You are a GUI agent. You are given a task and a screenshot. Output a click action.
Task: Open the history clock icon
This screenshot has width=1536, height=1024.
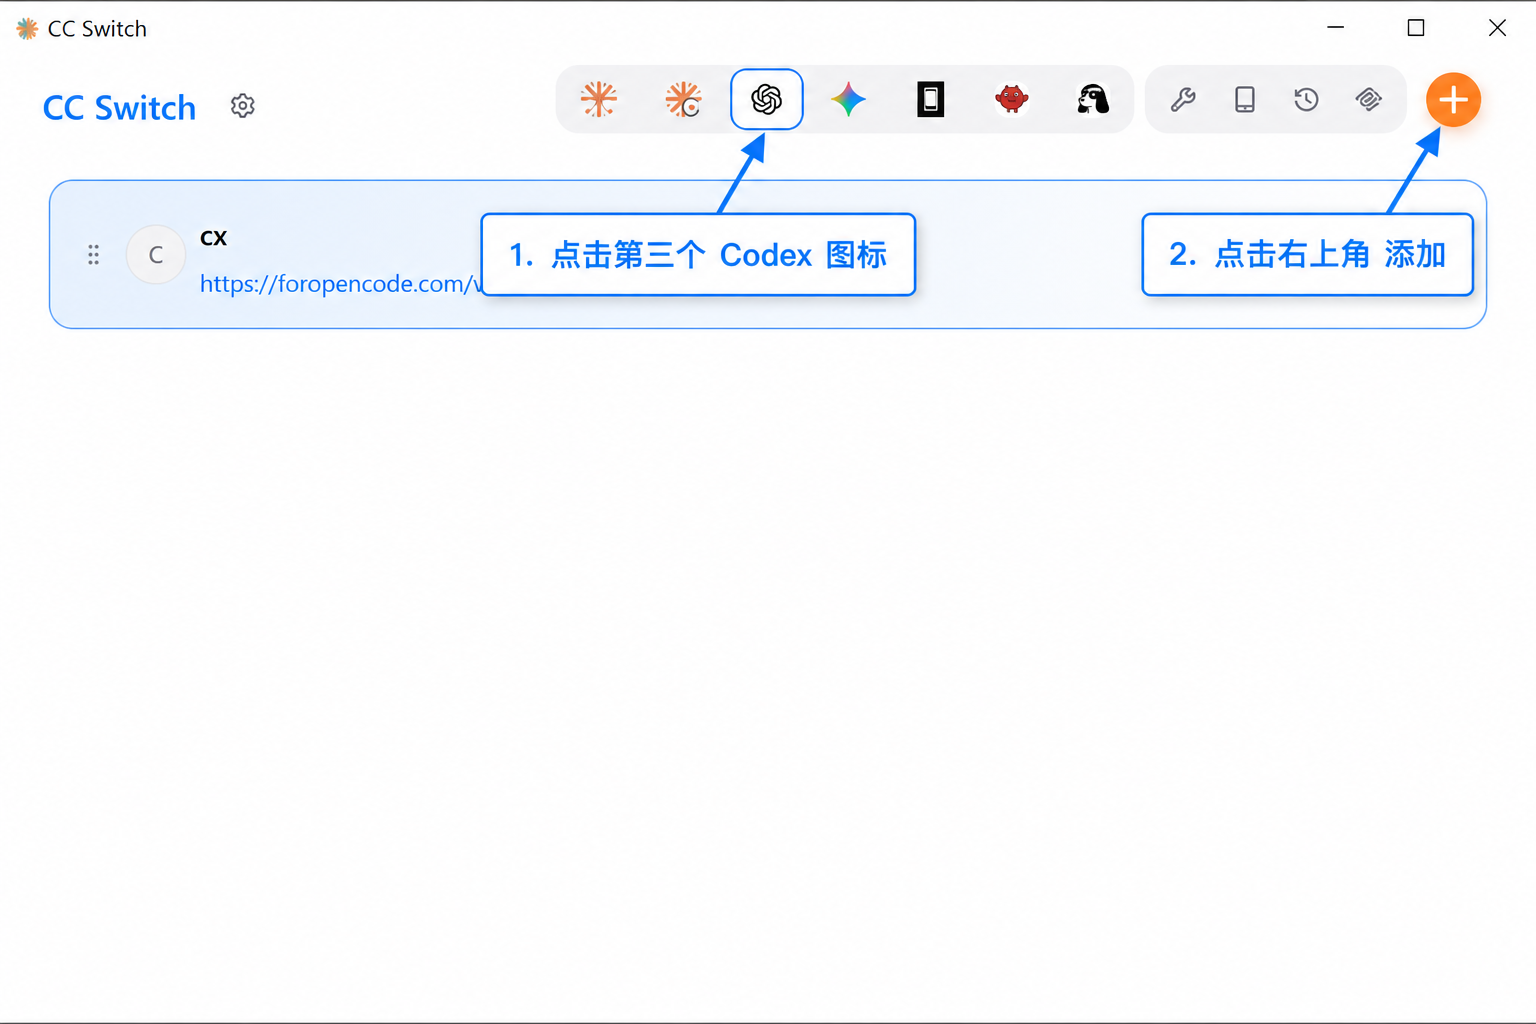click(x=1306, y=99)
